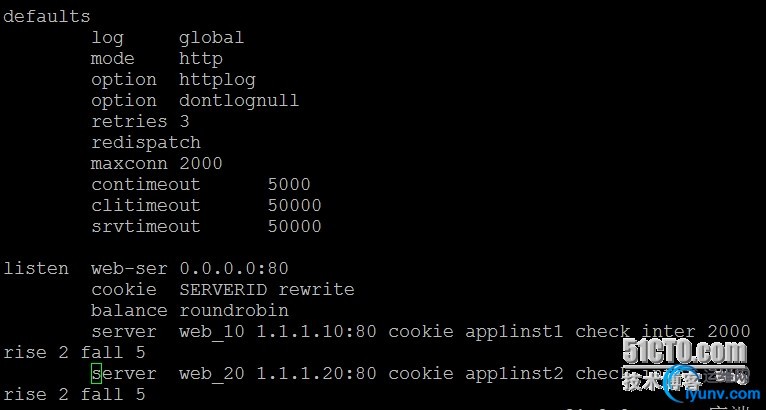Click the 51CTO.com watermark logo
The height and width of the screenshot is (410, 766).
coord(684,352)
